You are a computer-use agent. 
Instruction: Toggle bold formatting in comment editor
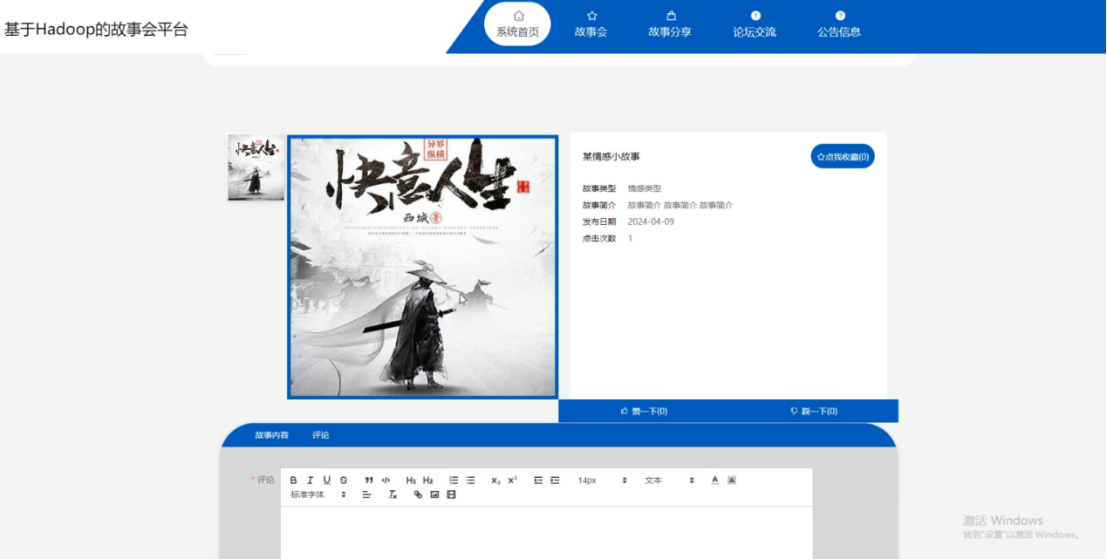pos(294,480)
